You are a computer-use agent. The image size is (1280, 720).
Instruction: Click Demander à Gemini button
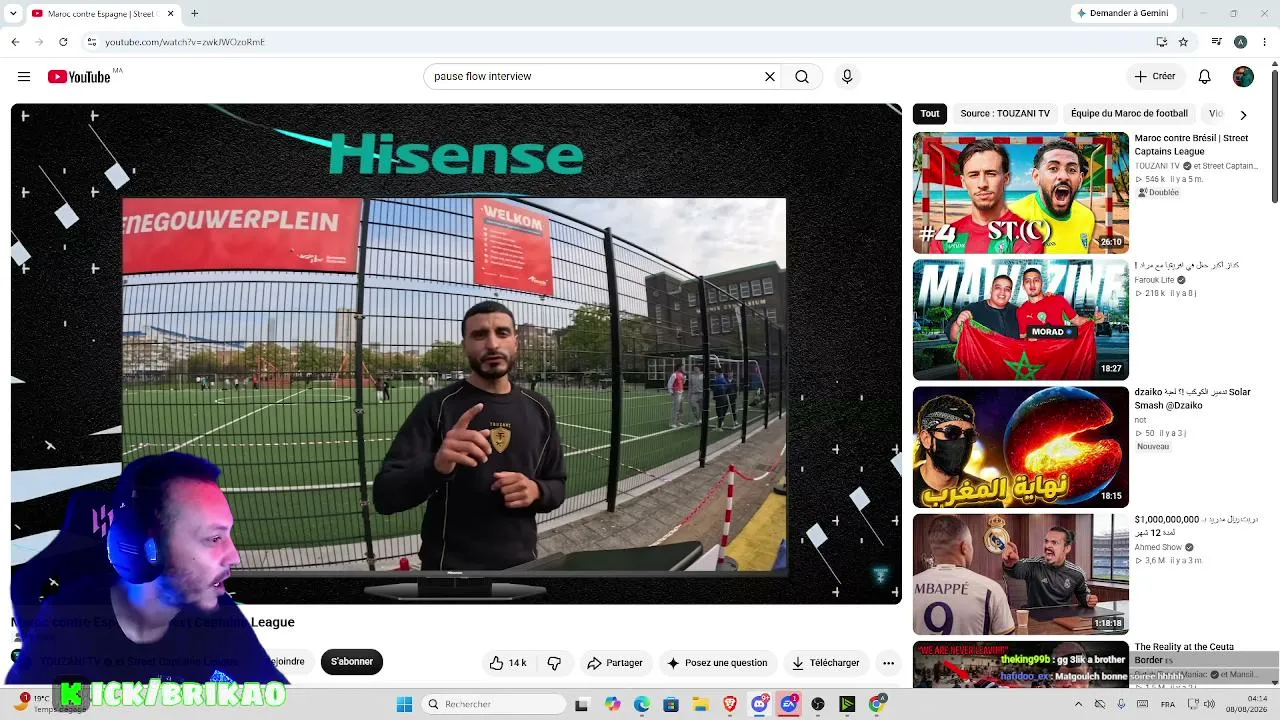pos(1122,14)
